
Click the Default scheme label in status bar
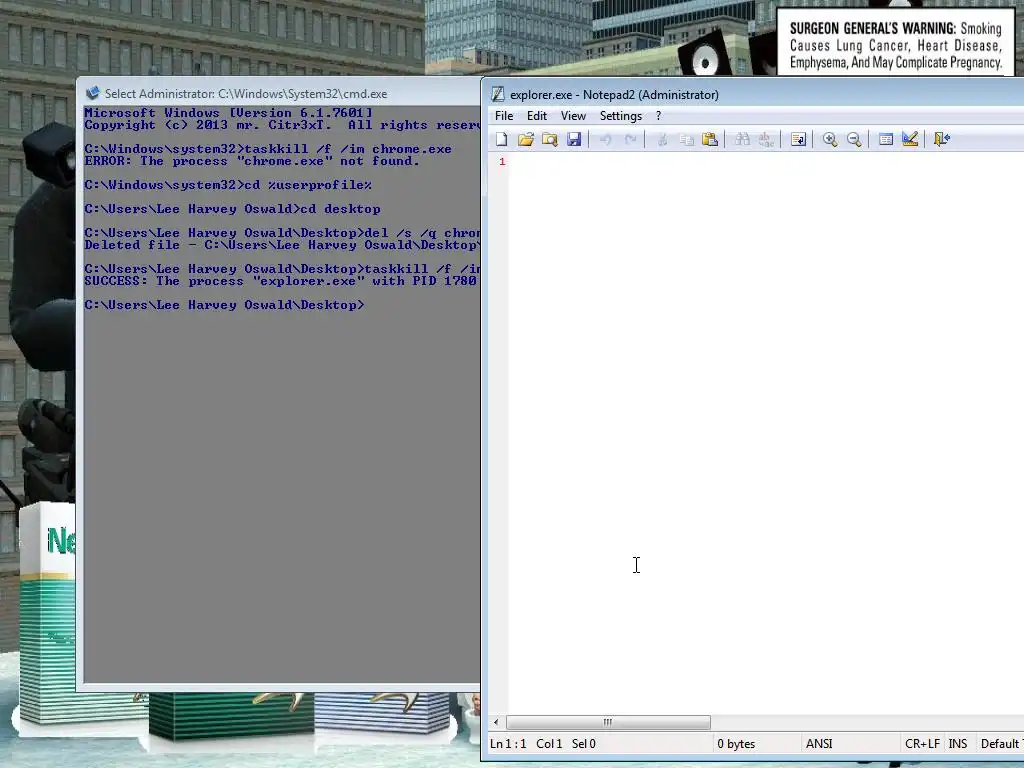[x=1000, y=744]
